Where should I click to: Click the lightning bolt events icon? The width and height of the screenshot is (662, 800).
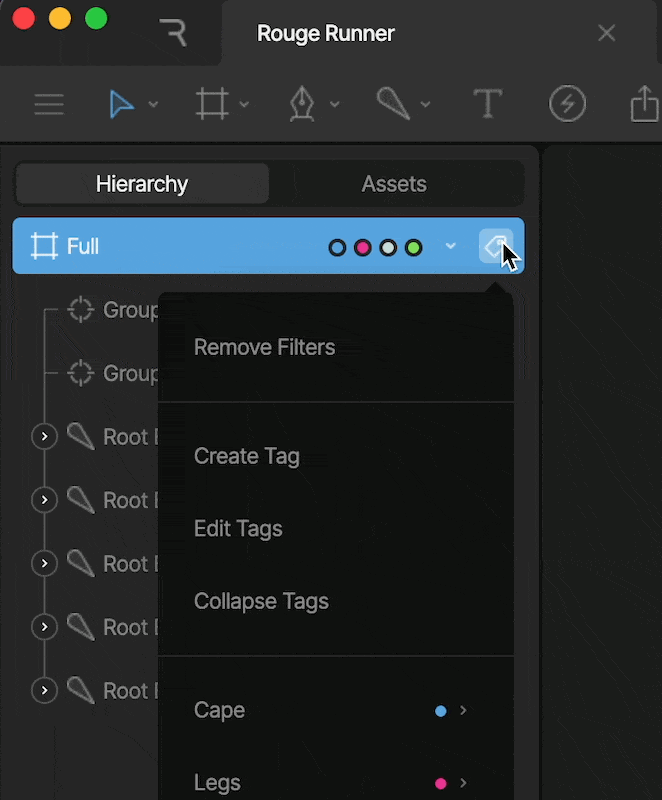567,104
